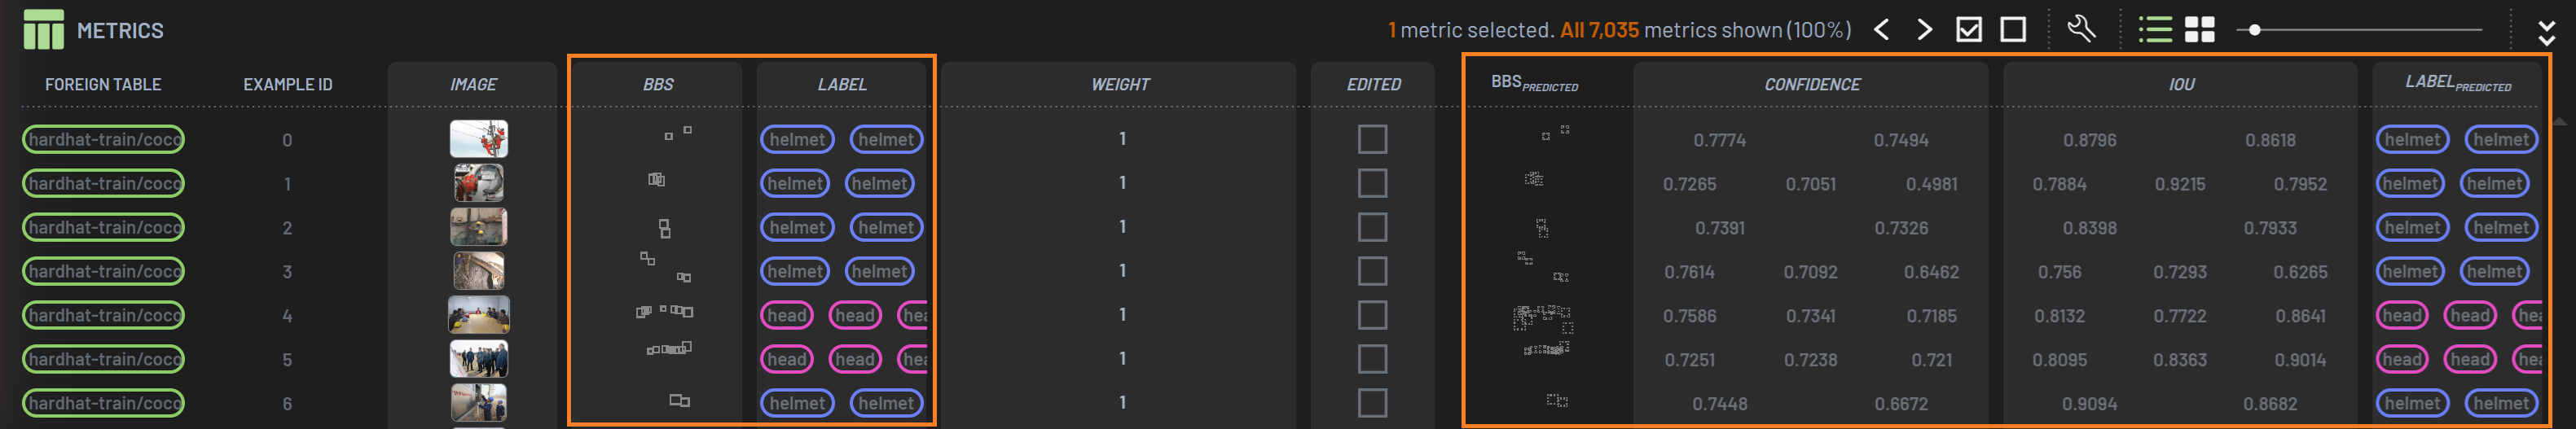Sort by the CONFIDENCE column header
This screenshot has width=2576, height=429.
click(x=1811, y=85)
